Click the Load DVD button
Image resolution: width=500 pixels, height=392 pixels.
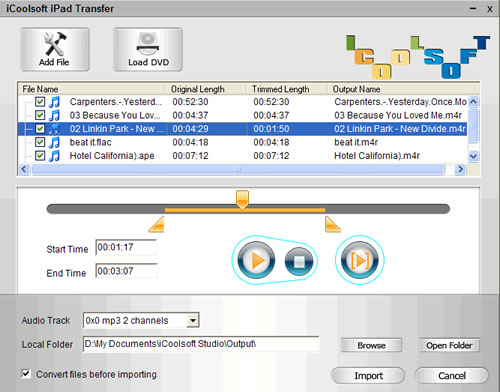pyautogui.click(x=148, y=49)
